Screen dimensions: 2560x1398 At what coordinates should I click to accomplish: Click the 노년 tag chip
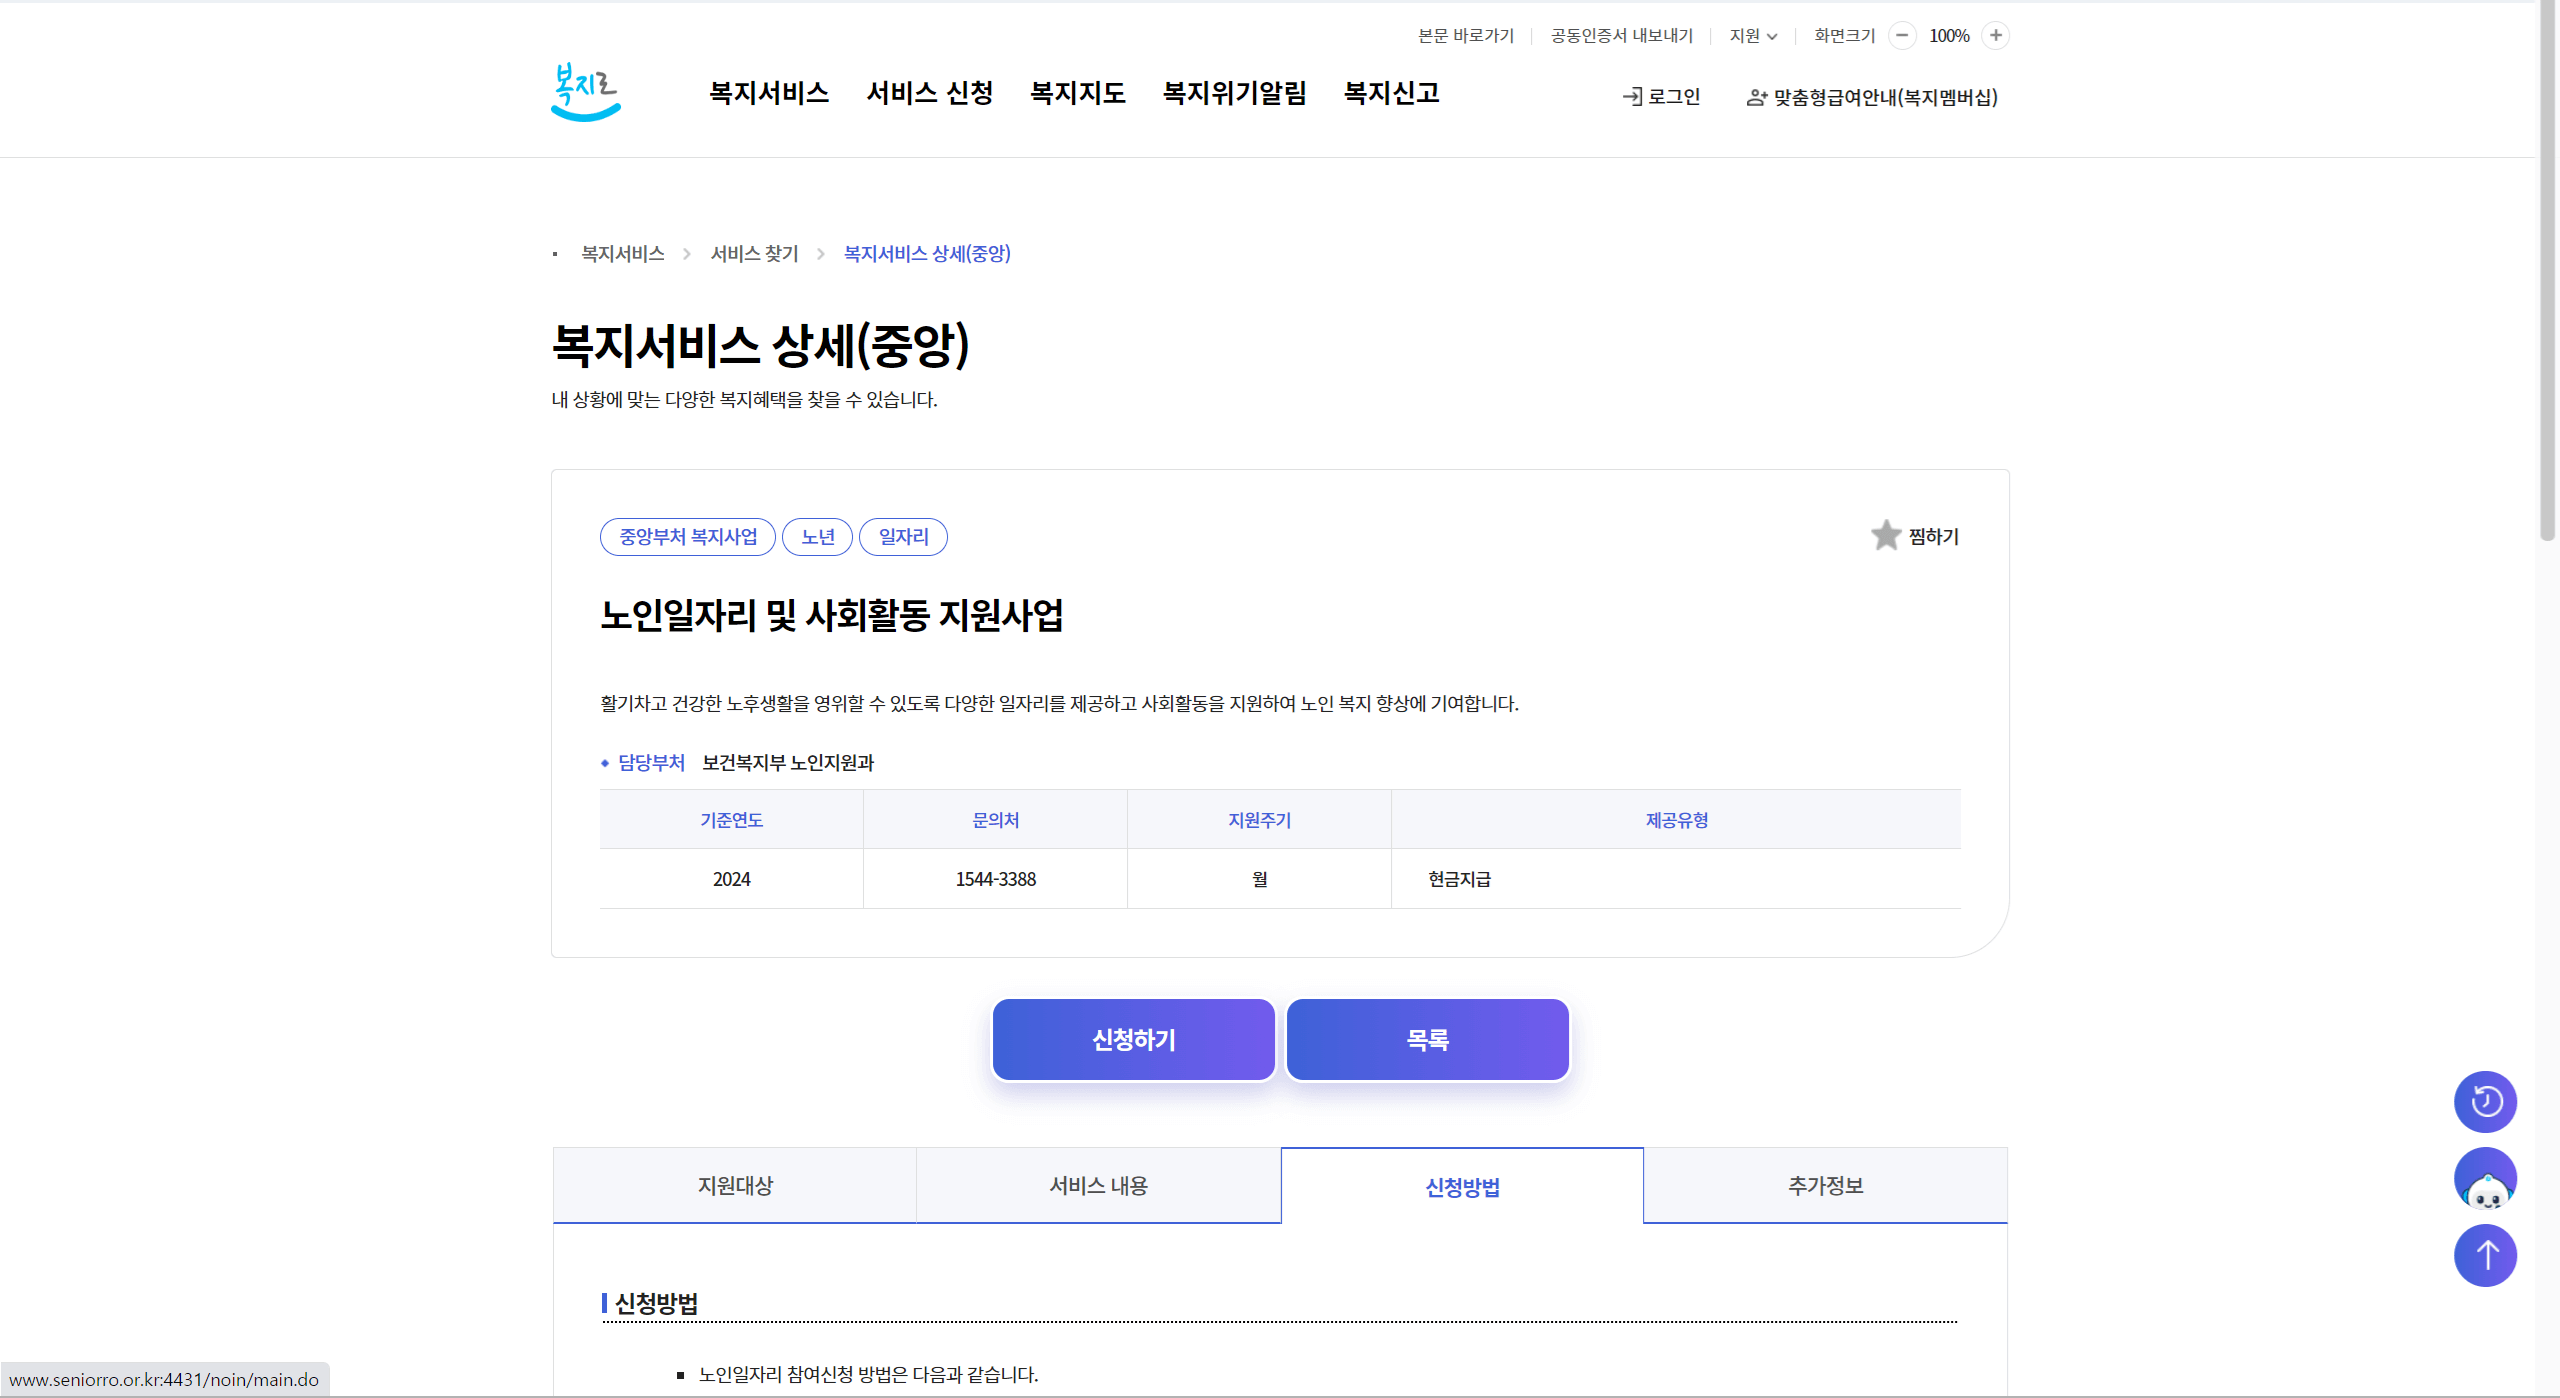coord(817,537)
